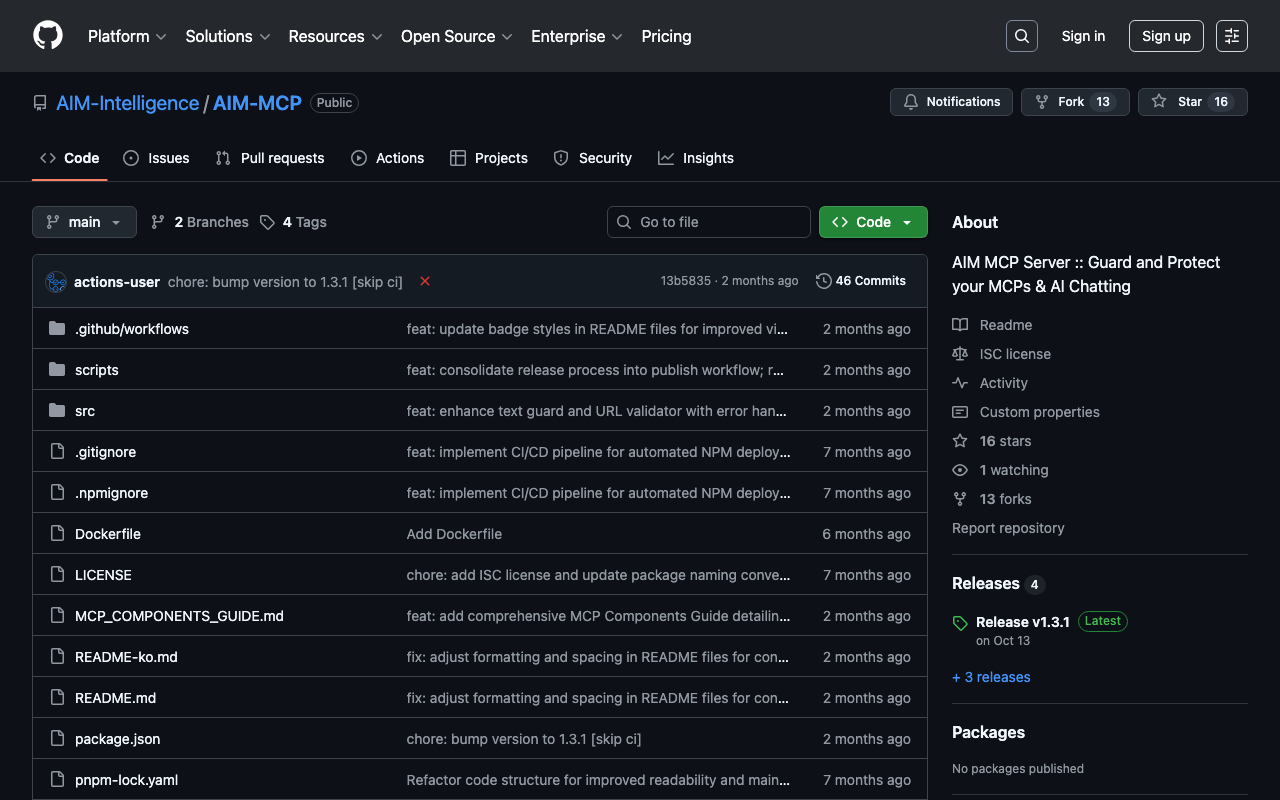
Task: Click the Release v1.3.1 tag icon
Action: point(960,623)
